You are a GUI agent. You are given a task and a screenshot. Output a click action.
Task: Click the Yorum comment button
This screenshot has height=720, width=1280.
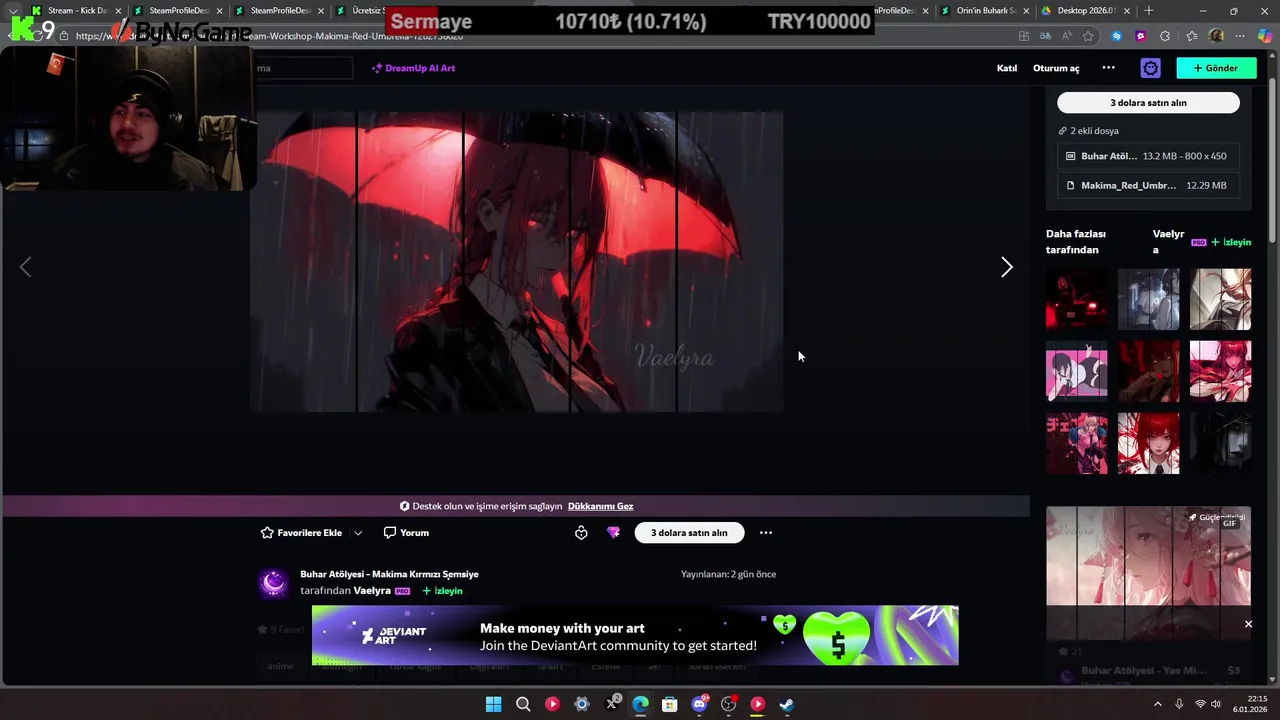407,533
